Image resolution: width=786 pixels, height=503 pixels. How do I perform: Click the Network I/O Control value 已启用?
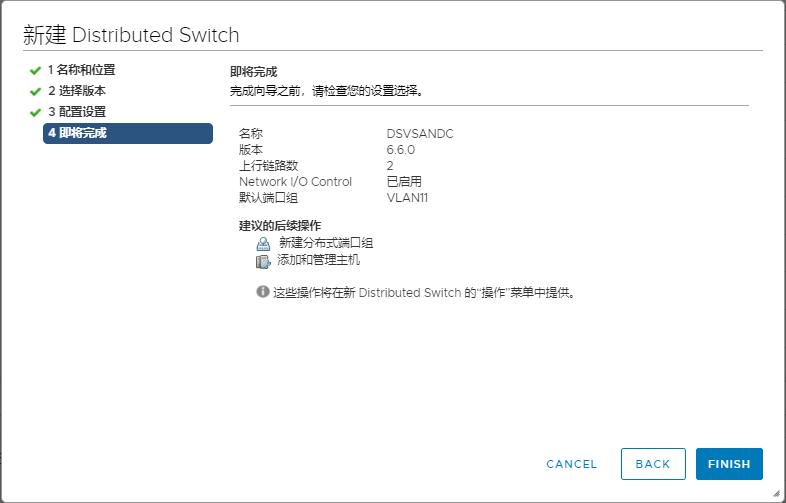point(404,182)
